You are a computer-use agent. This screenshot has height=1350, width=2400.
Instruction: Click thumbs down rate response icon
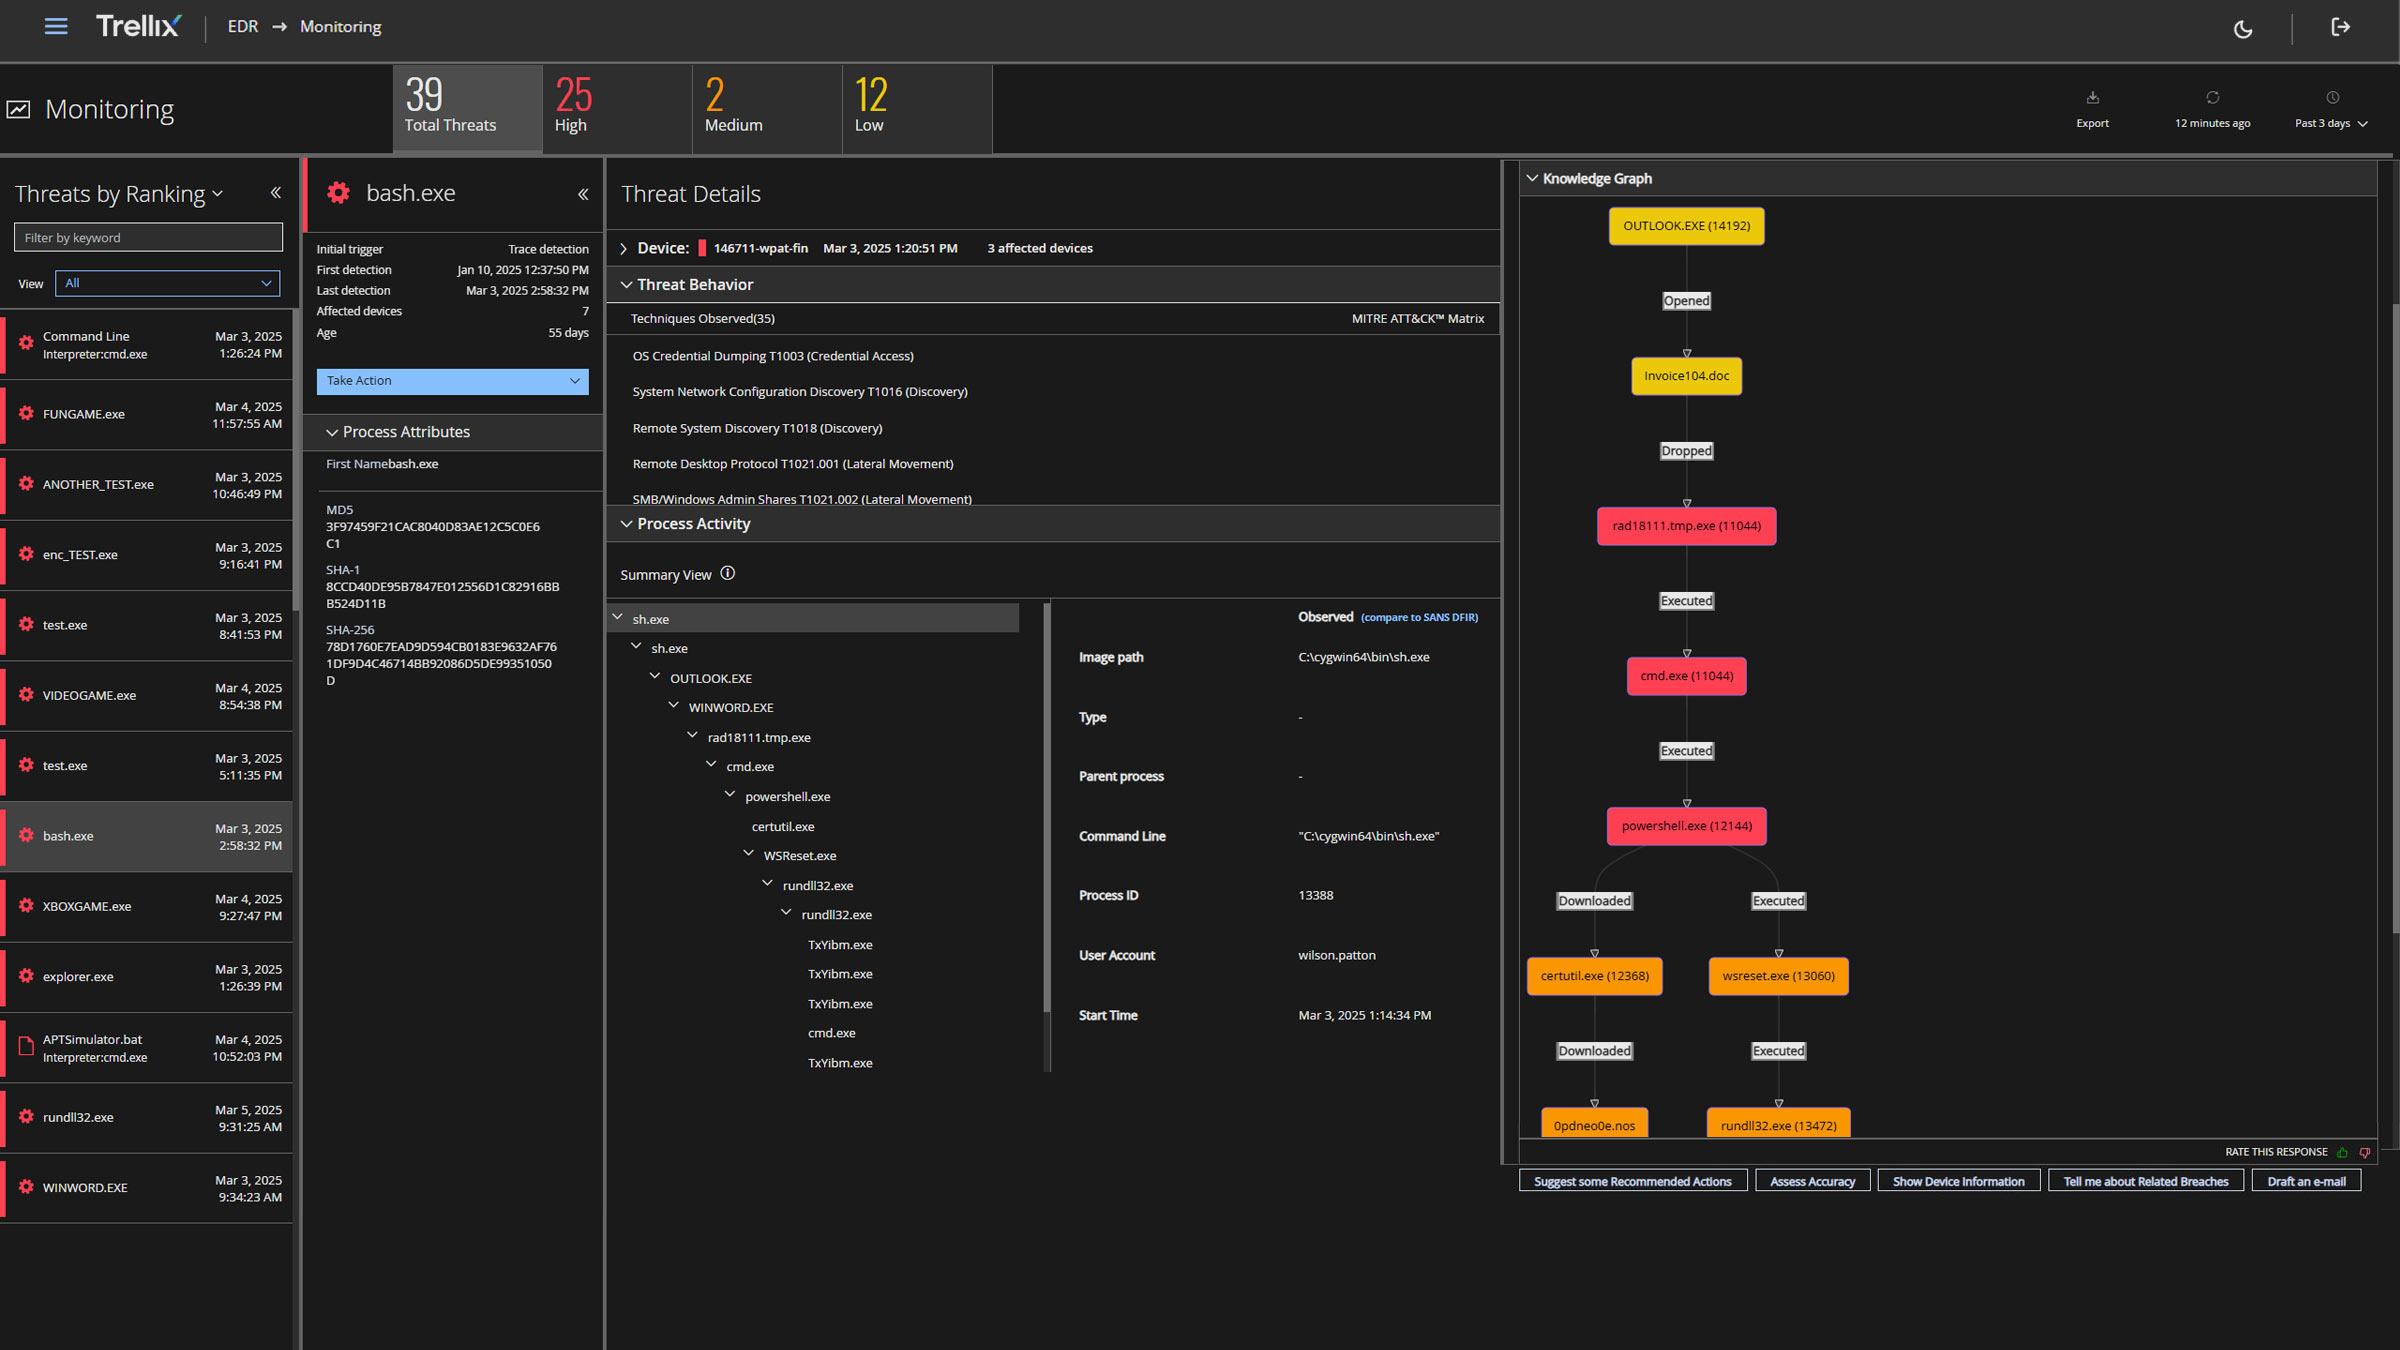[2364, 1152]
